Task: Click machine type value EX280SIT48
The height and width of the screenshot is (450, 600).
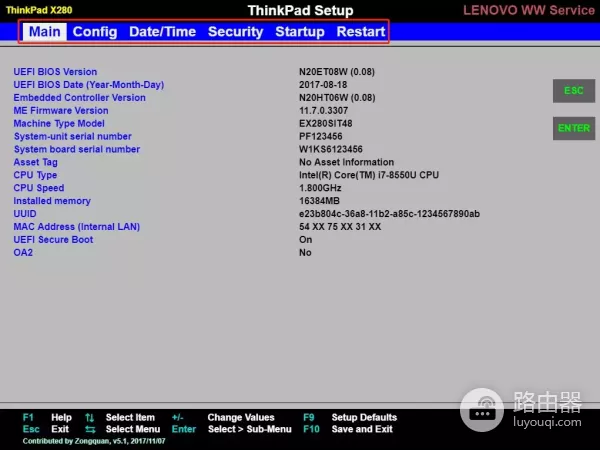Action: pos(326,124)
